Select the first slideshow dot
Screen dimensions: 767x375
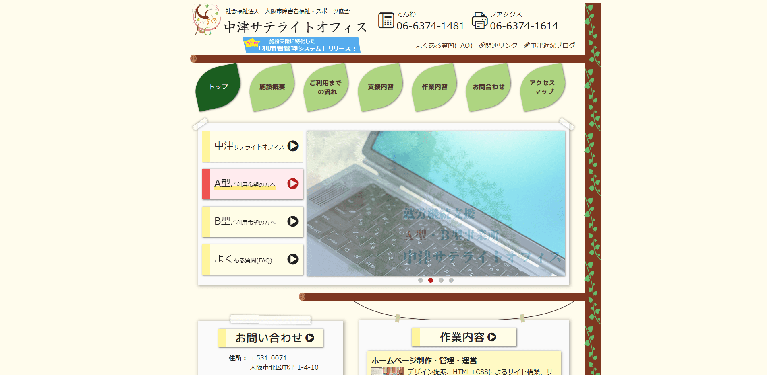(x=421, y=281)
